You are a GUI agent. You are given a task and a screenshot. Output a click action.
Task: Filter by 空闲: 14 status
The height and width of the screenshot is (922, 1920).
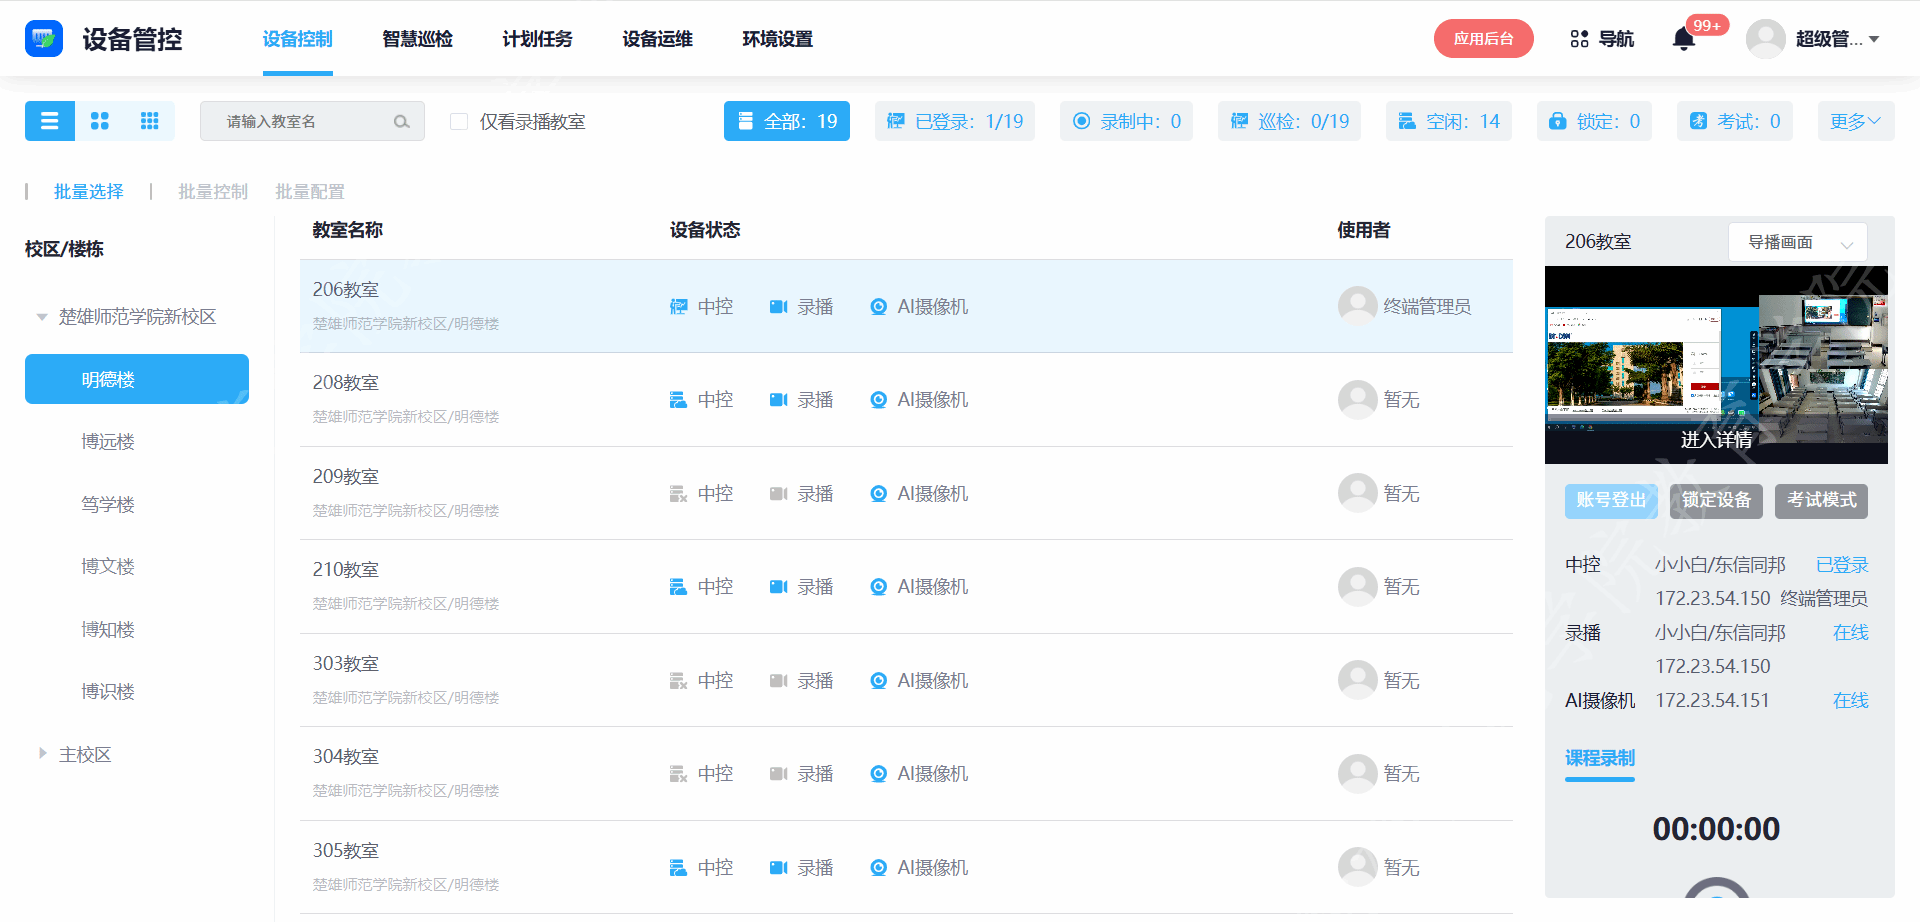(1448, 121)
